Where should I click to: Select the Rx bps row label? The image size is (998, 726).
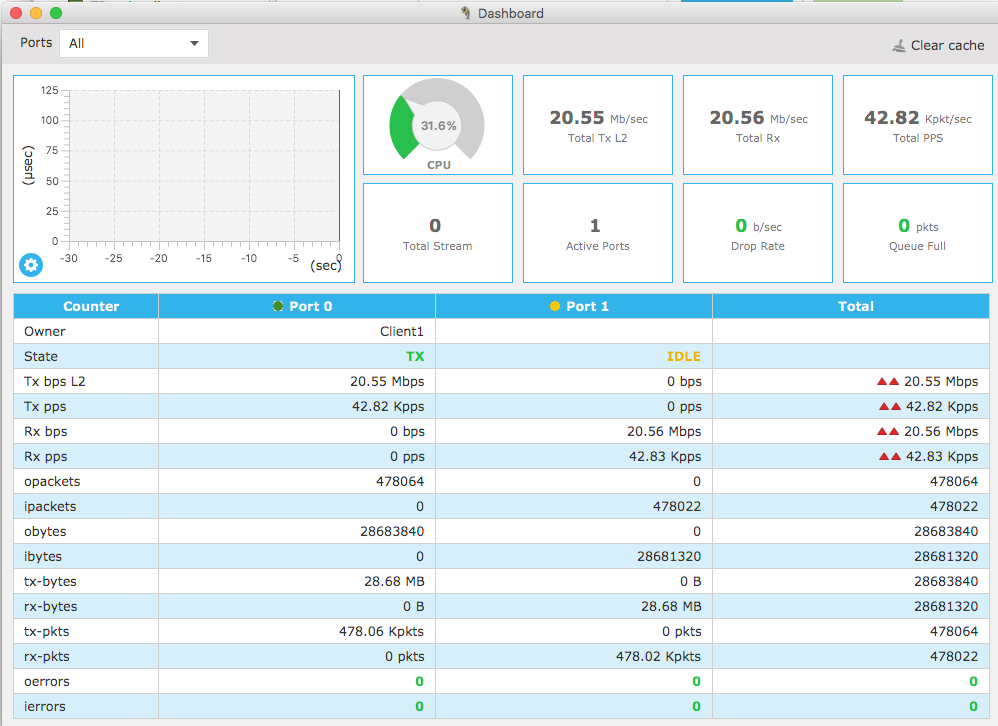46,431
